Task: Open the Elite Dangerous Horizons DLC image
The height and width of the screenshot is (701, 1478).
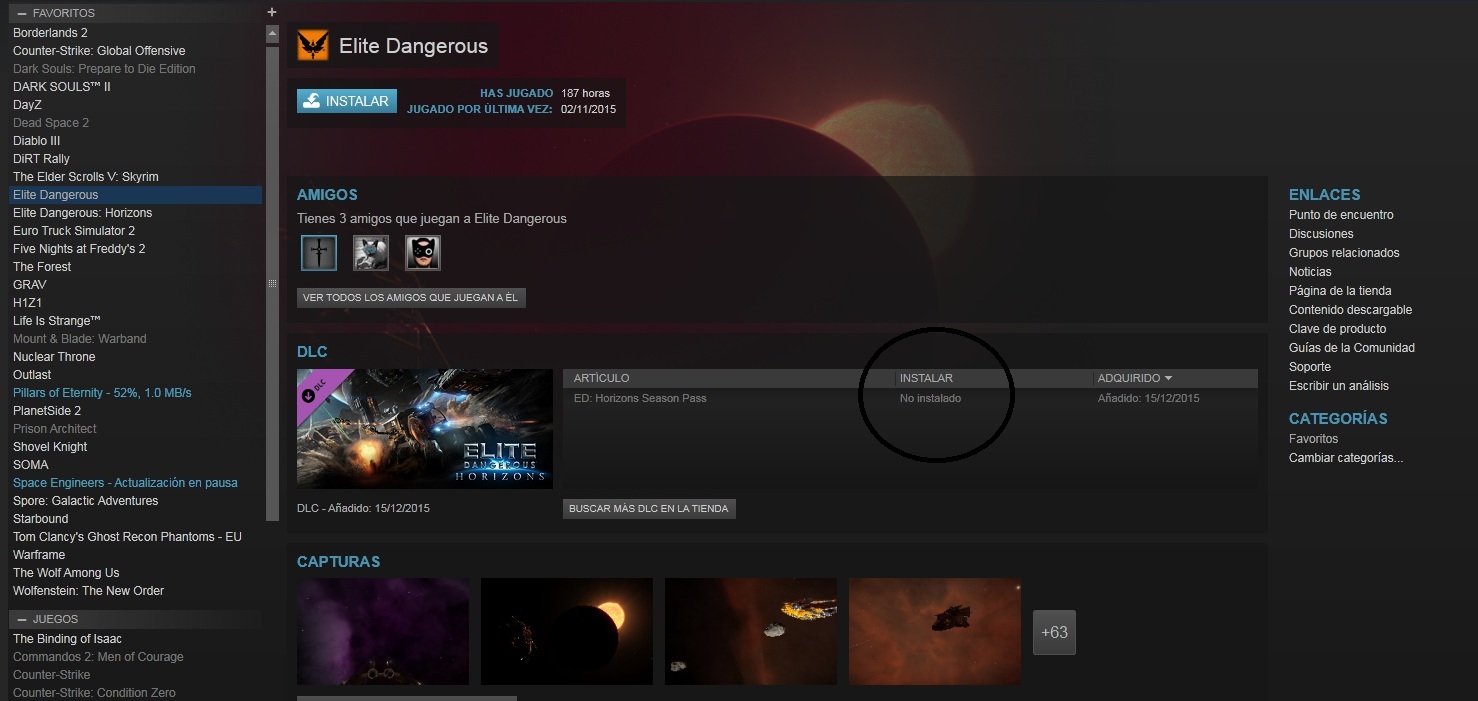Action: [x=425, y=429]
